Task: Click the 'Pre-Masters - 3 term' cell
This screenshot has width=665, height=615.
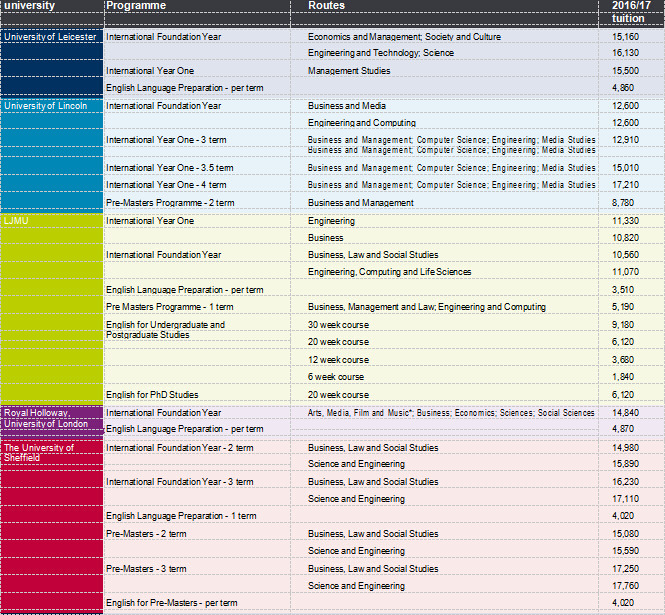Action: point(146,569)
